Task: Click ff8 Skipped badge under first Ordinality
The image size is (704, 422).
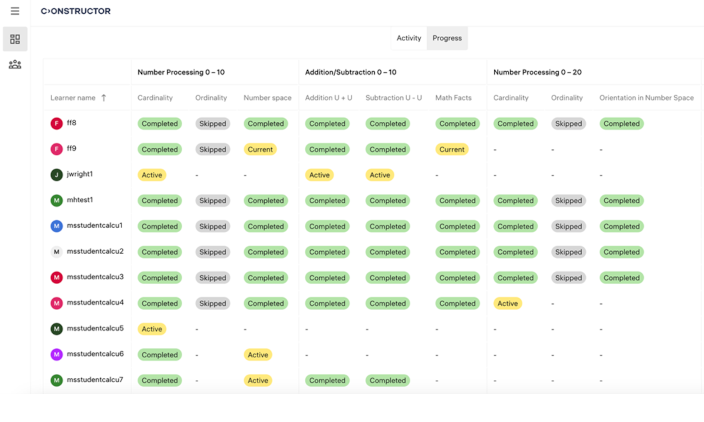Action: click(212, 123)
